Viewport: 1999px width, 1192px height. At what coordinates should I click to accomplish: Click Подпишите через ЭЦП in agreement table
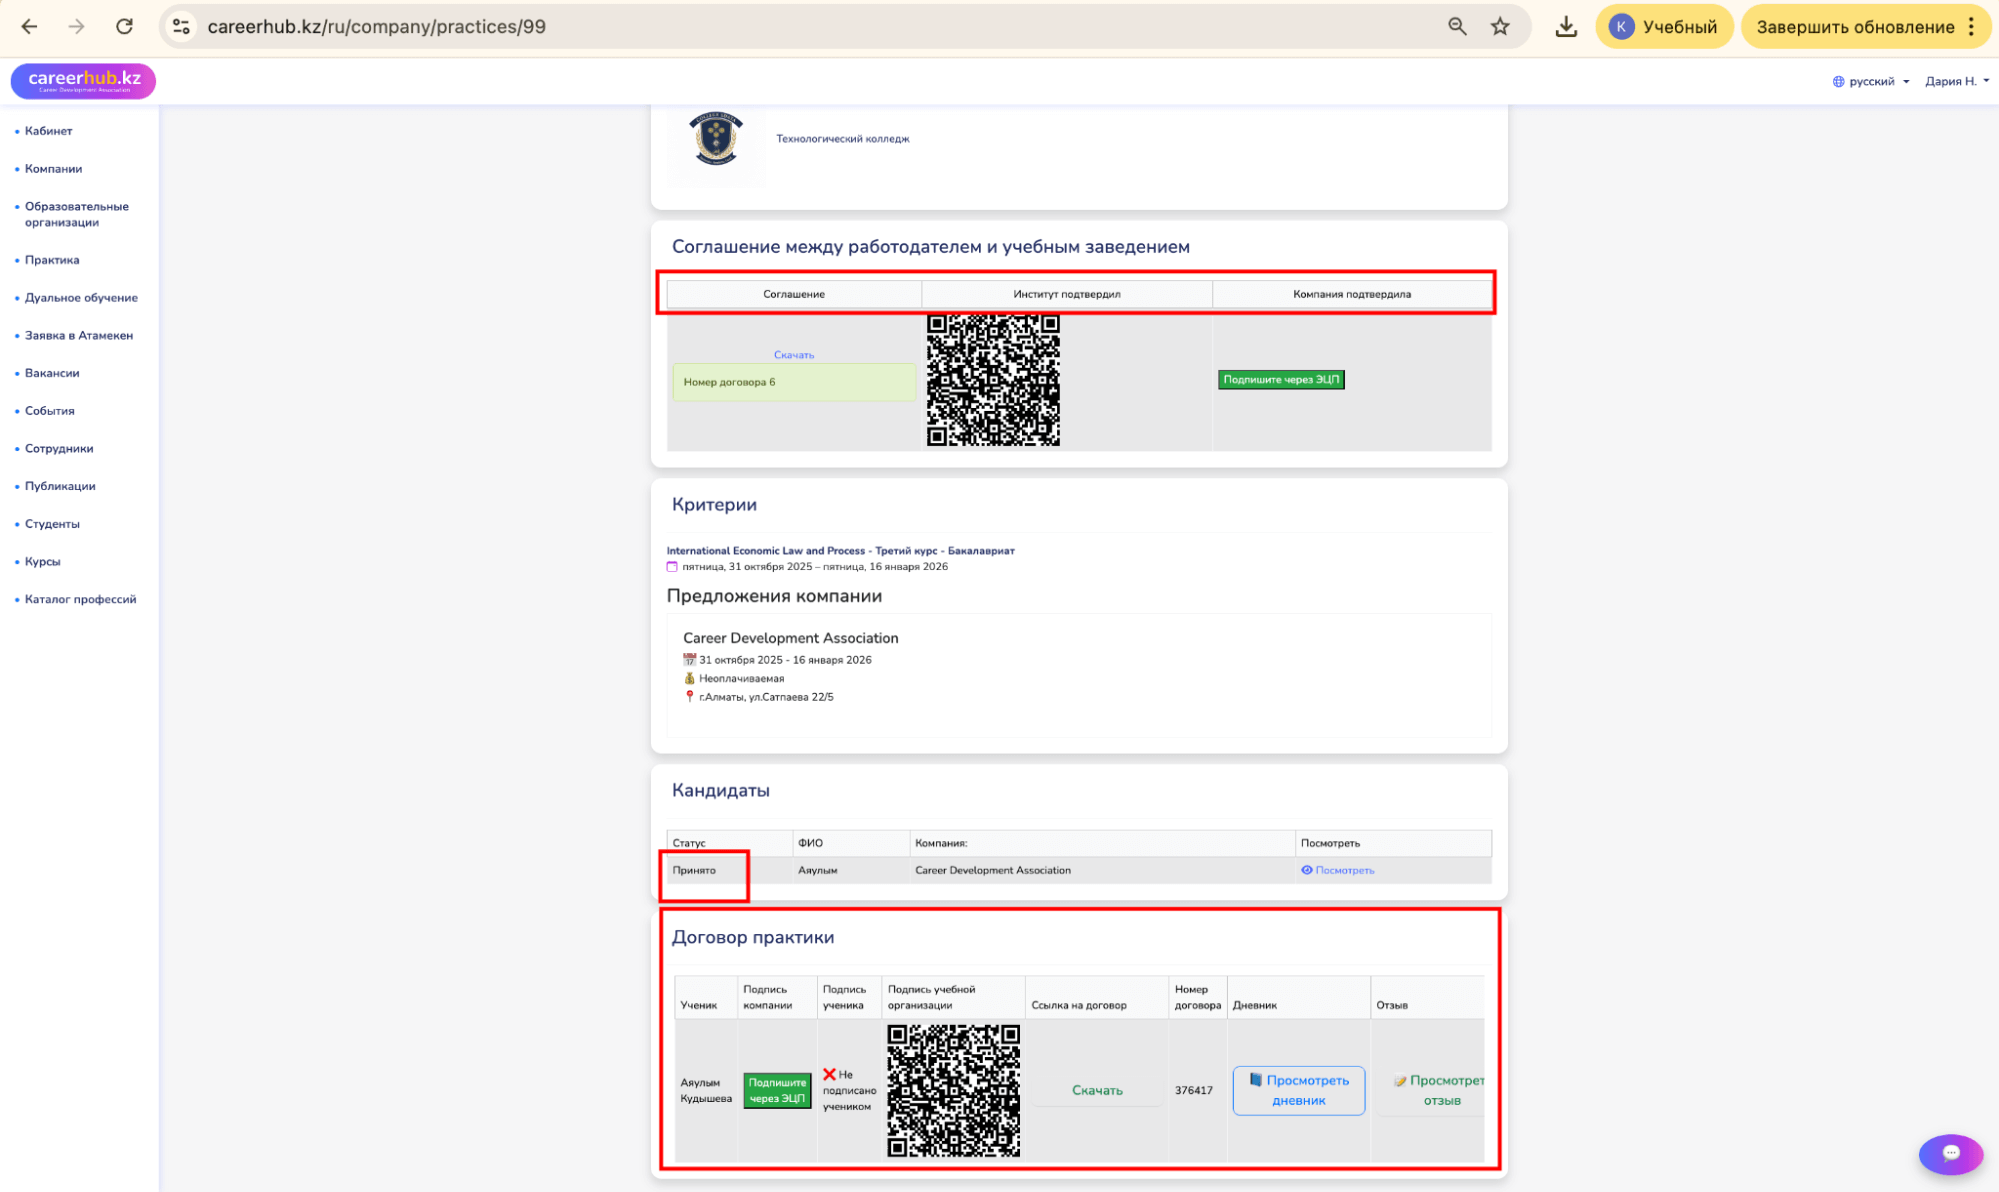[x=1280, y=379]
